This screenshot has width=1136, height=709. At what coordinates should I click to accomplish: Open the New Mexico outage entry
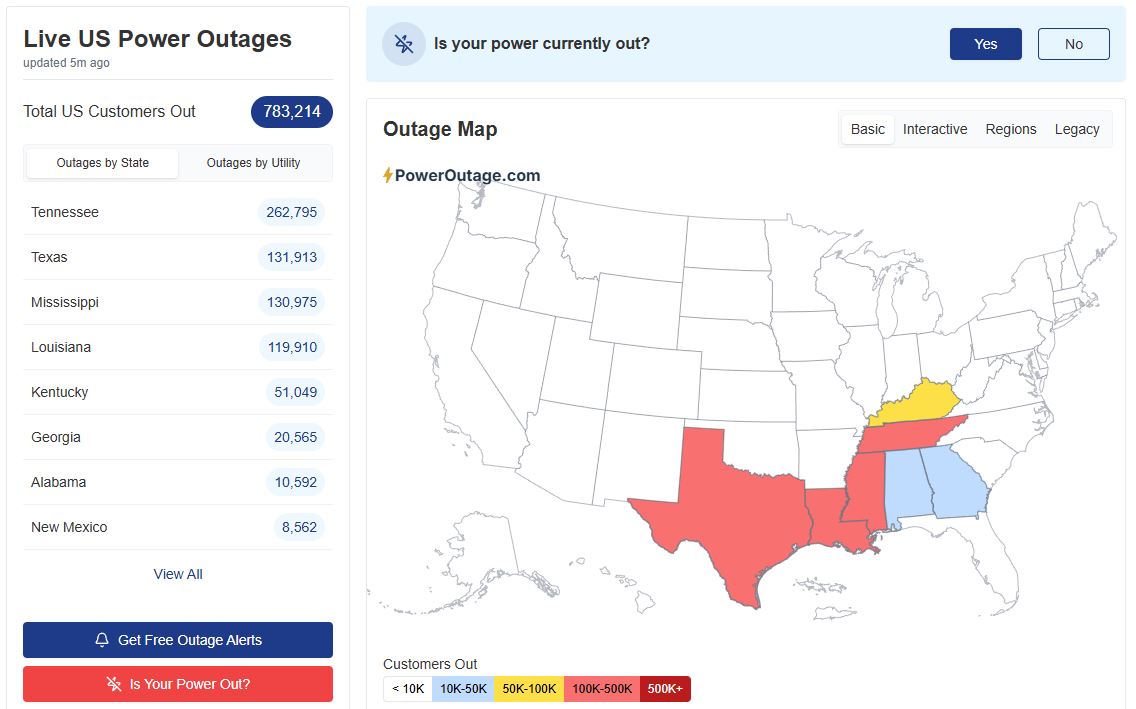[178, 527]
